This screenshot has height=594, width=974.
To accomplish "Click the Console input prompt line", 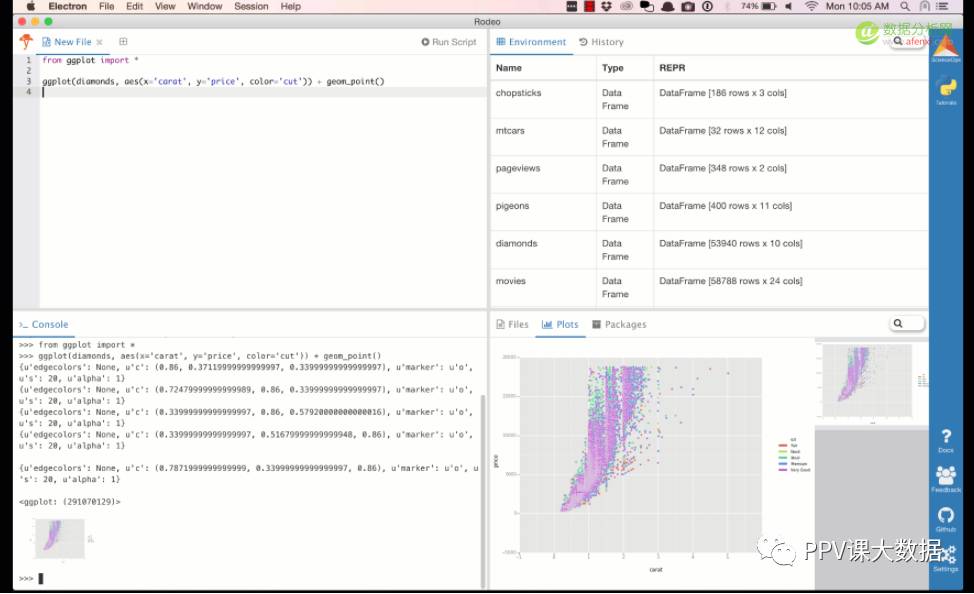I will click(x=248, y=578).
